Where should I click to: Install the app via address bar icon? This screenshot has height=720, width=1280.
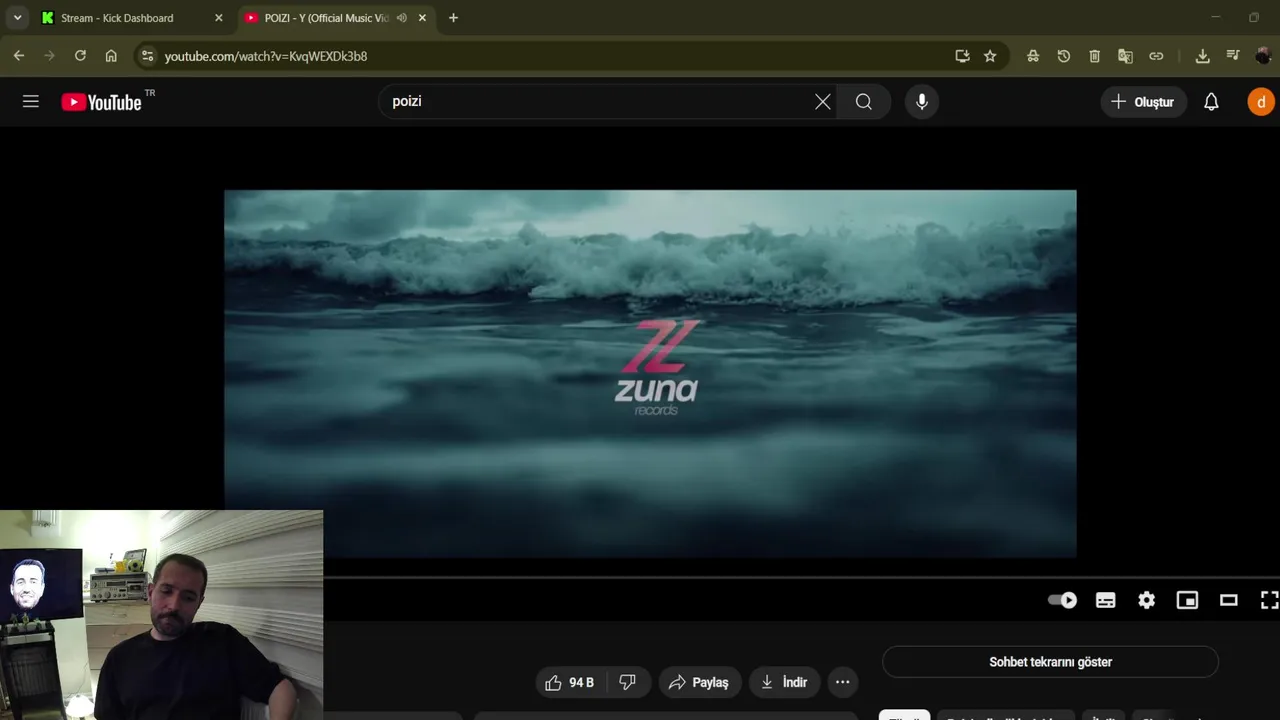[962, 56]
